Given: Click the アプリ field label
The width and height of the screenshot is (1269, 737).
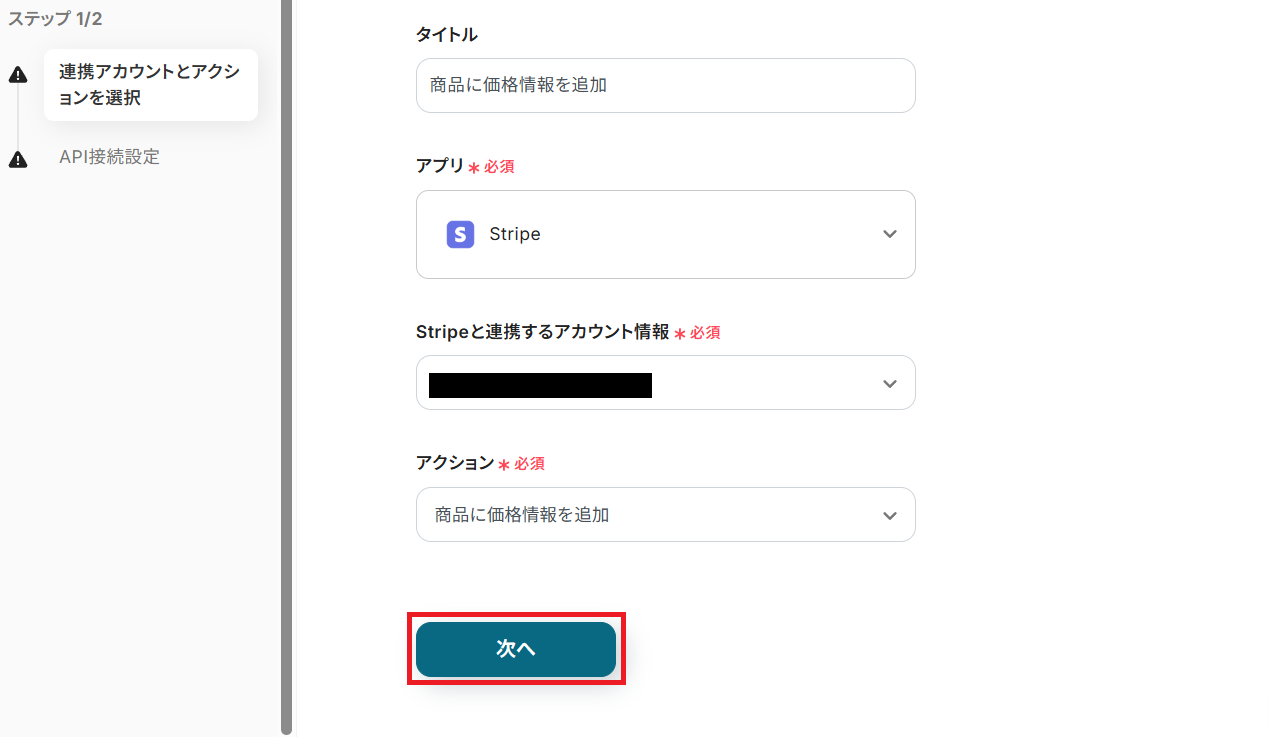Looking at the screenshot, I should [x=440, y=166].
